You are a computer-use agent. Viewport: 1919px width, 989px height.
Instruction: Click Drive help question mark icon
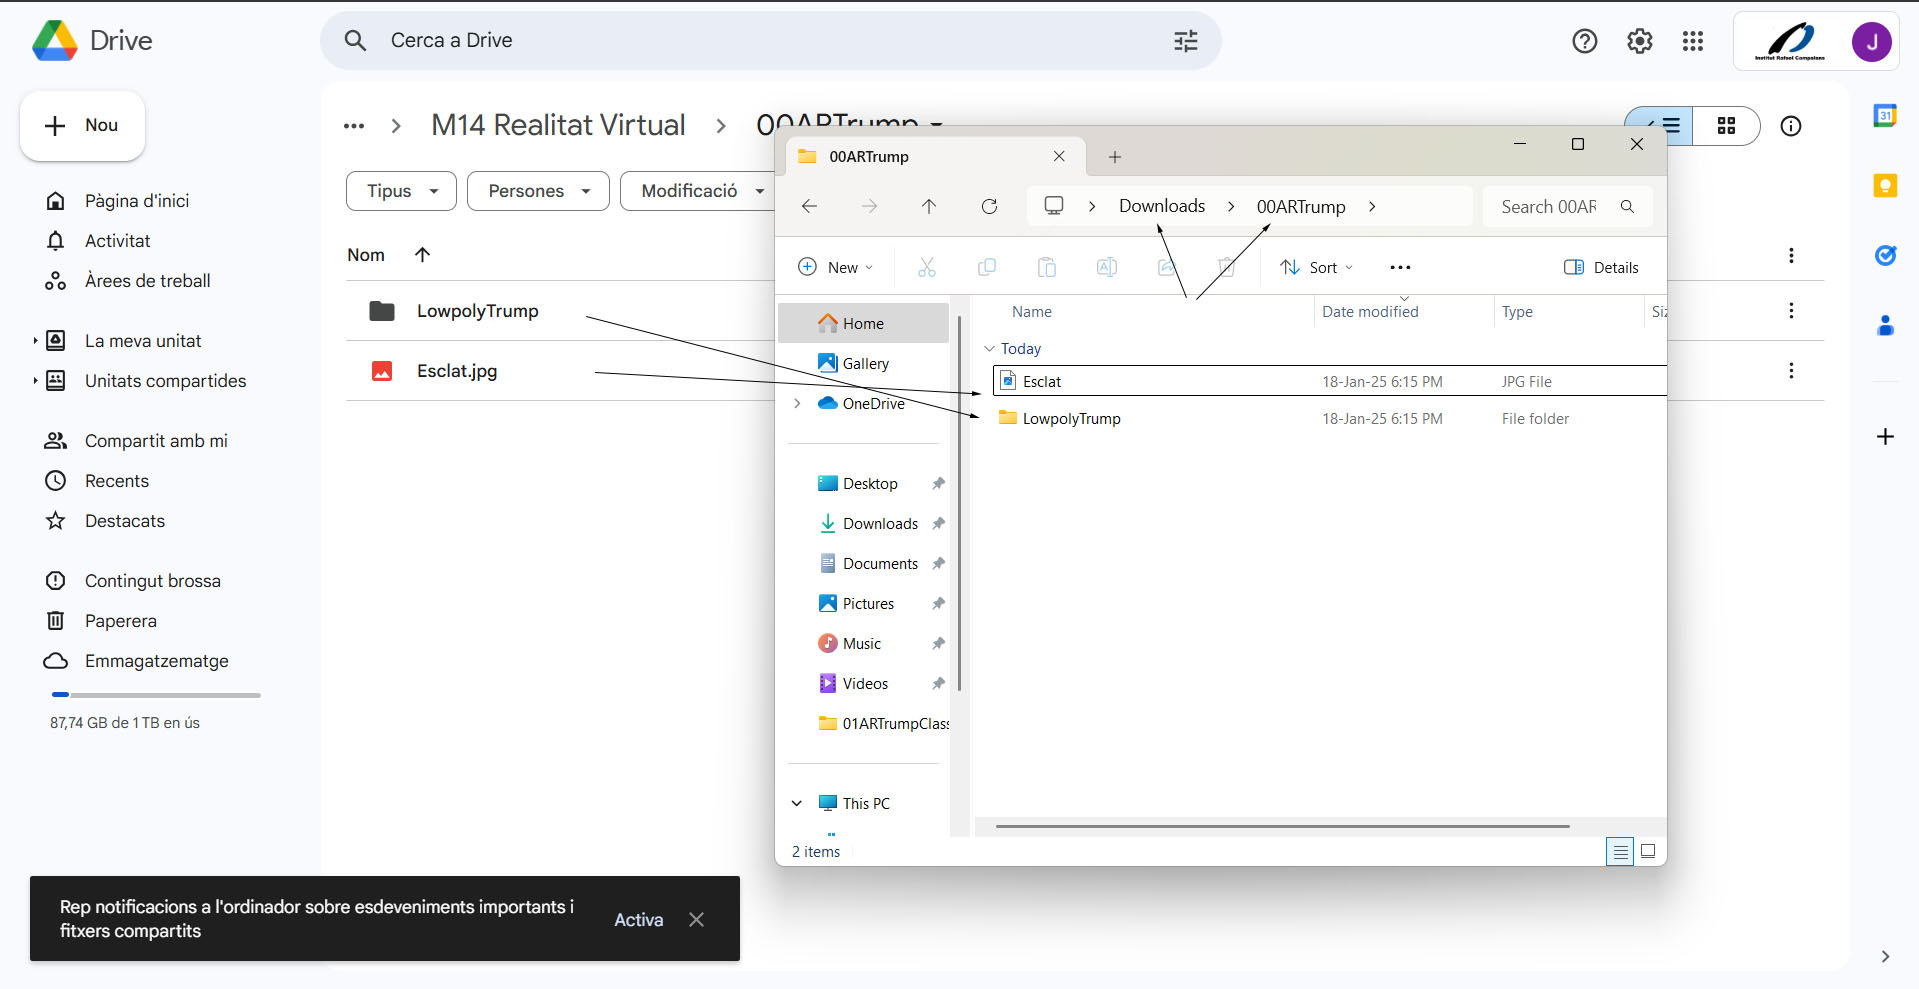[1584, 41]
